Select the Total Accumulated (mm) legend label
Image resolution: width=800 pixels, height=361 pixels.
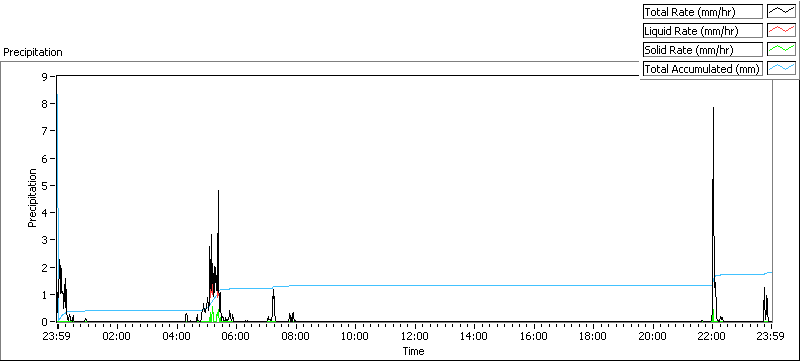[x=703, y=68]
